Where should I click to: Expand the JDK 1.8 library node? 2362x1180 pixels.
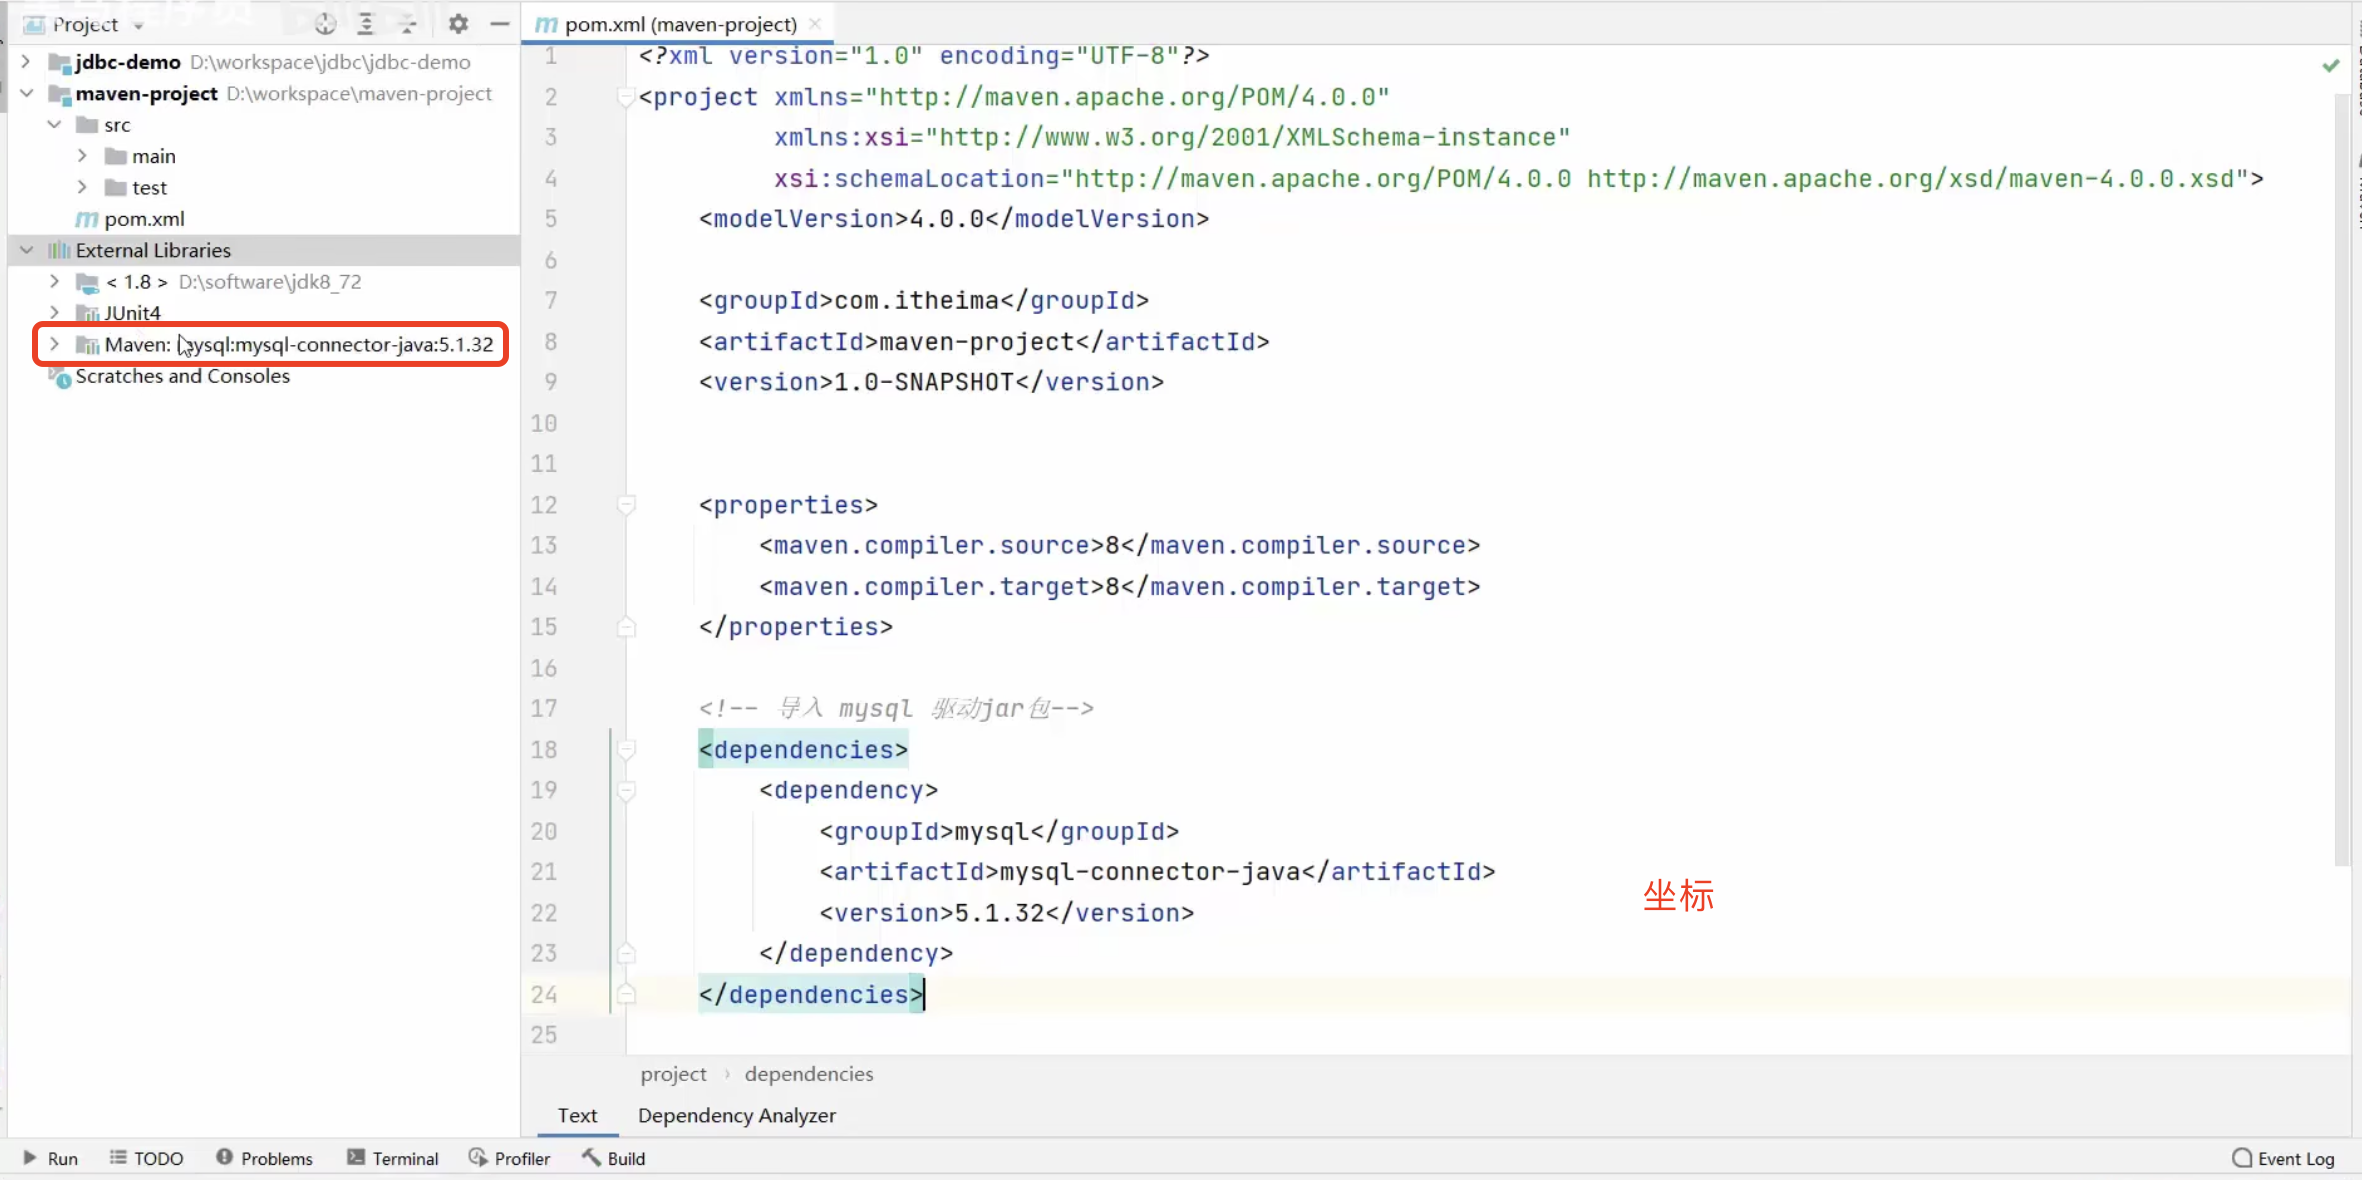click(54, 282)
